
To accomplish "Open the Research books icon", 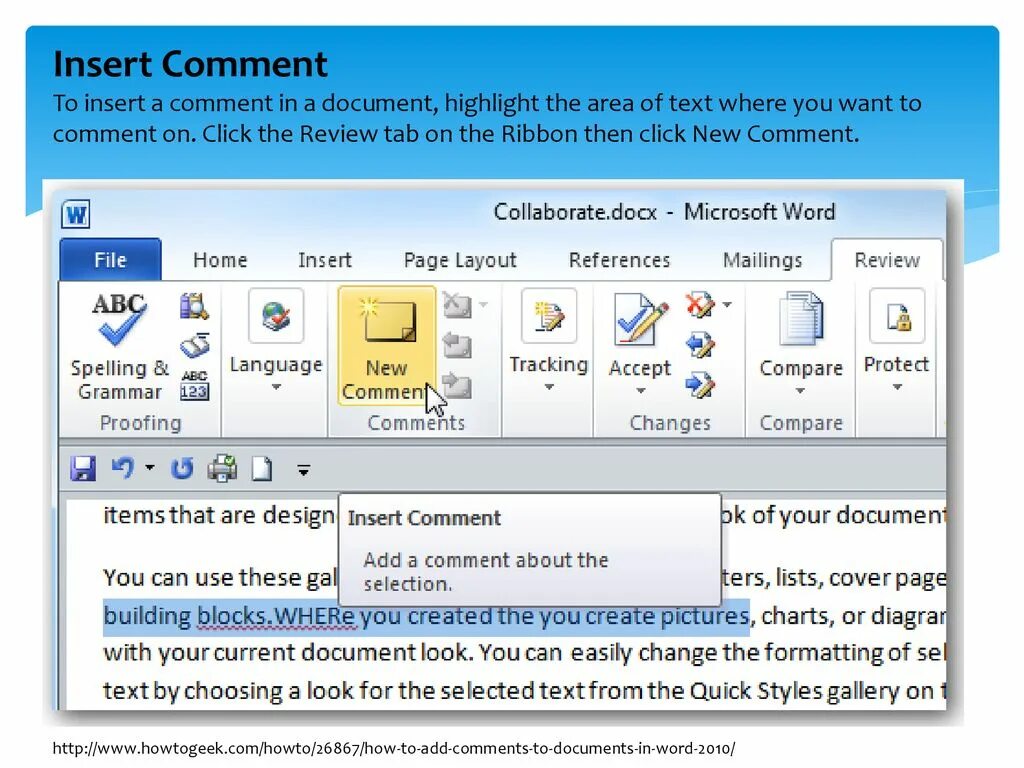I will [x=194, y=306].
